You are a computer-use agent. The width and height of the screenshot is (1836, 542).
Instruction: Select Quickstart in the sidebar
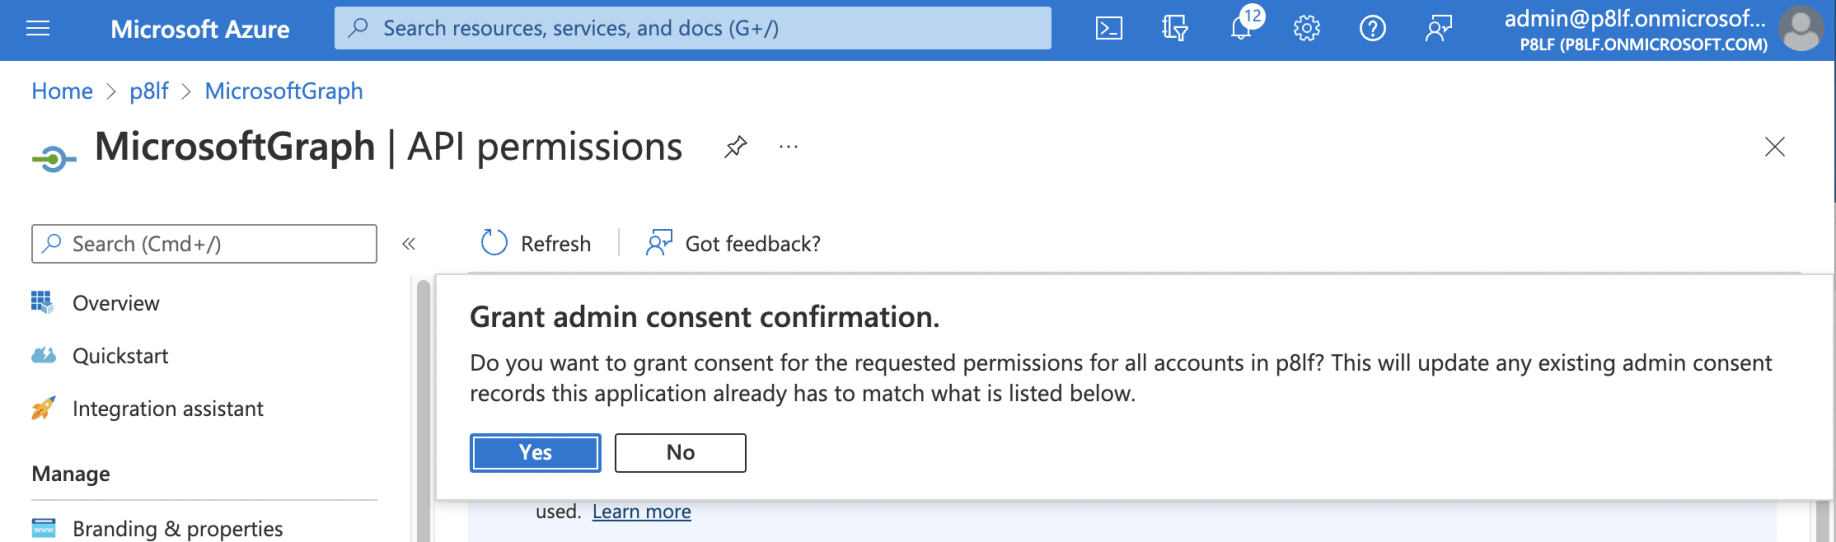coord(120,356)
